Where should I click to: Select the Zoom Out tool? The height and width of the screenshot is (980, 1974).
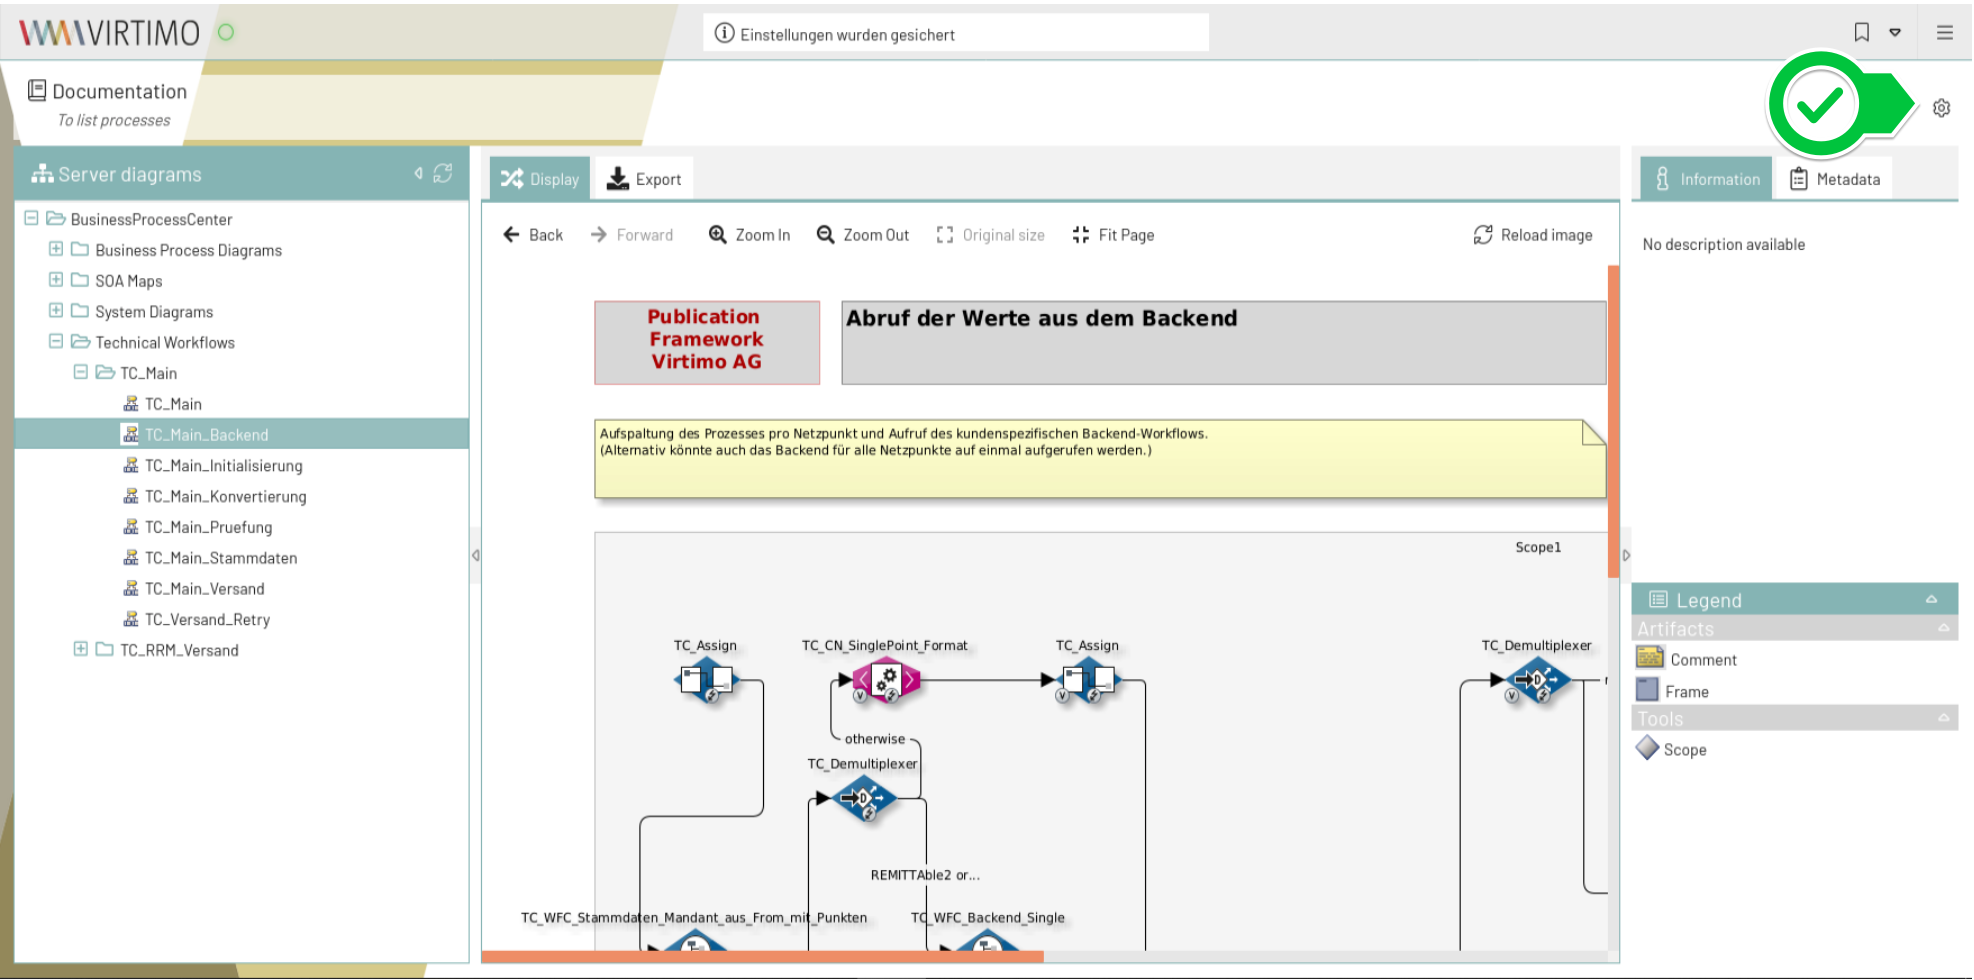click(x=861, y=234)
